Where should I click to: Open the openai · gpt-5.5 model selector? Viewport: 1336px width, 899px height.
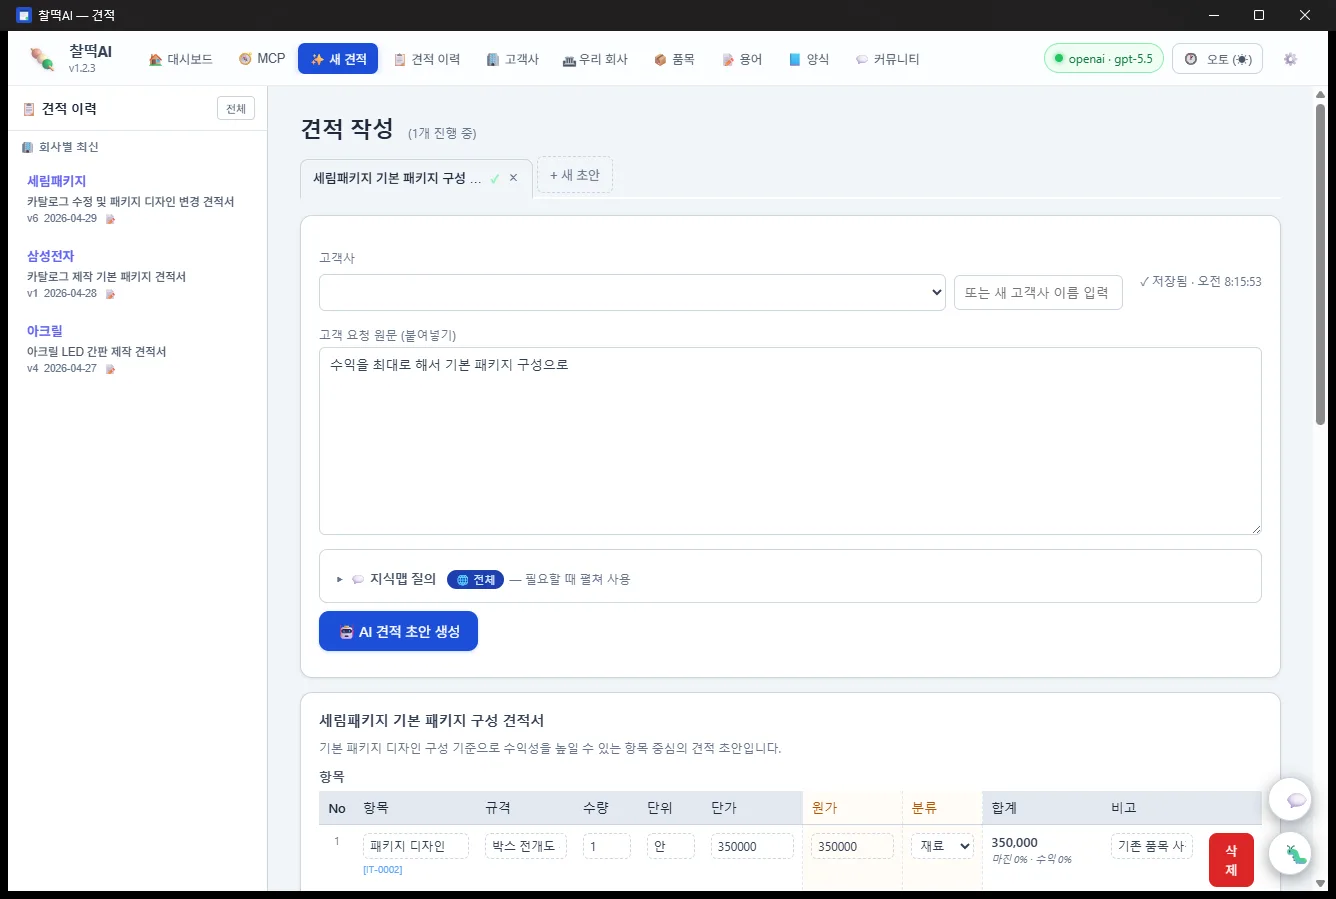1103,59
